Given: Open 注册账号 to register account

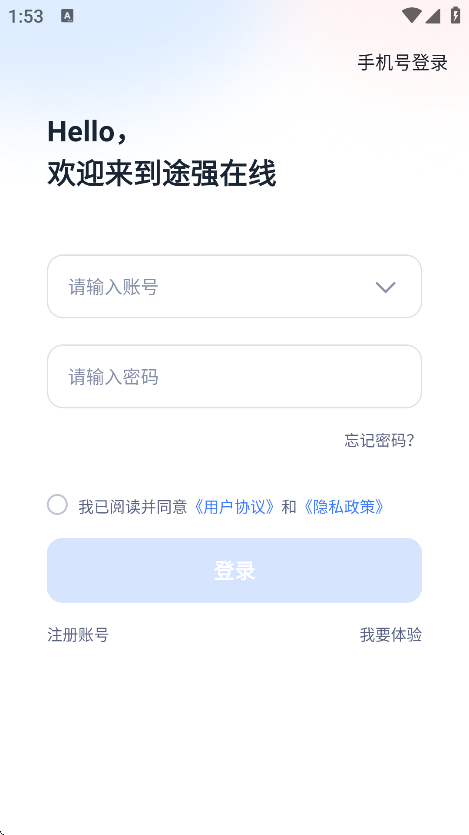Looking at the screenshot, I should tap(78, 635).
